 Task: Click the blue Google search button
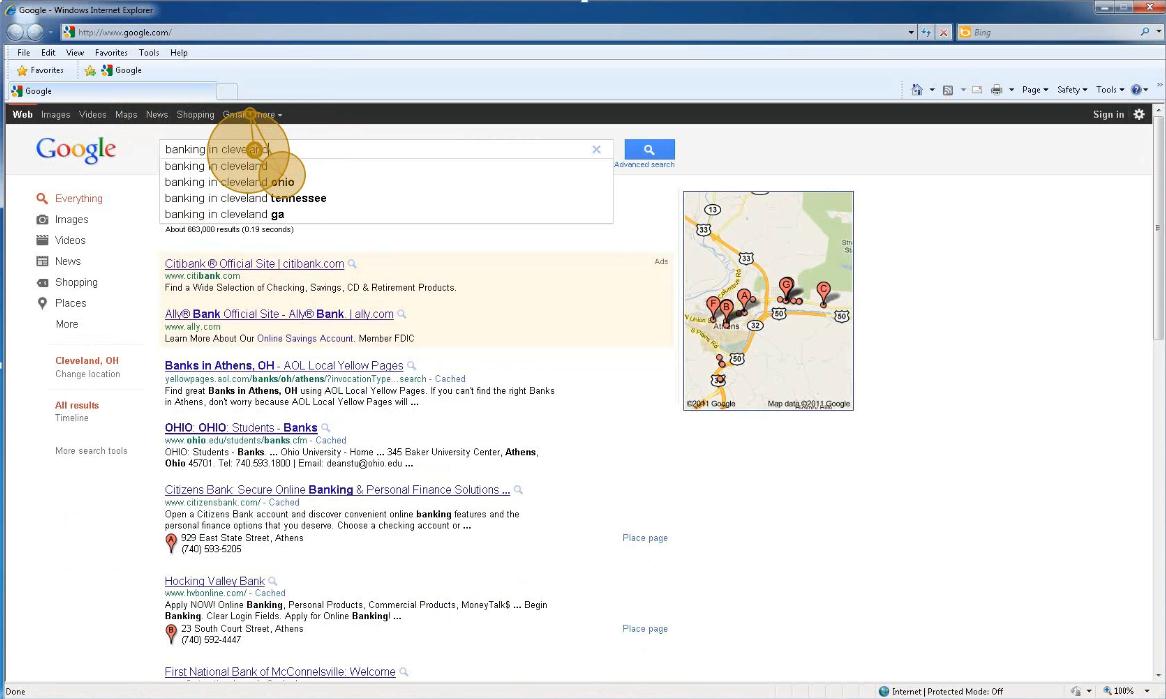pos(649,149)
